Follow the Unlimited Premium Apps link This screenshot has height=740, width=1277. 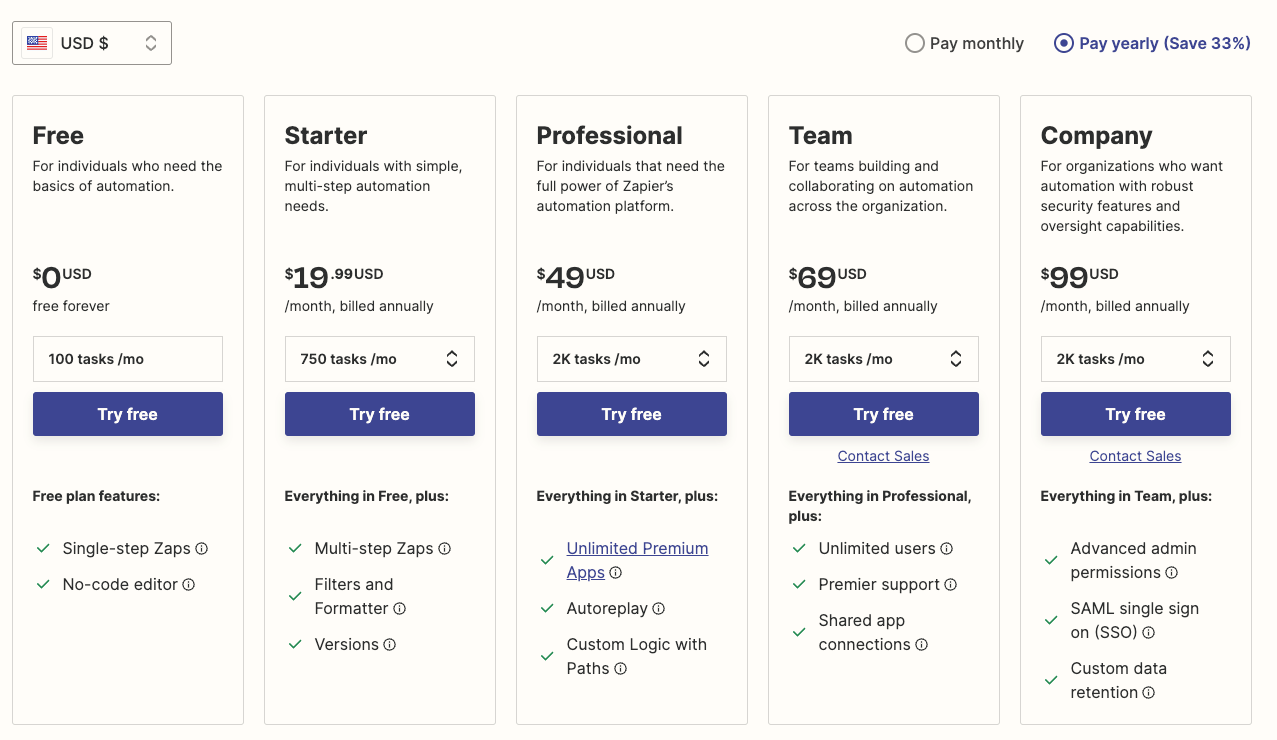(x=637, y=549)
